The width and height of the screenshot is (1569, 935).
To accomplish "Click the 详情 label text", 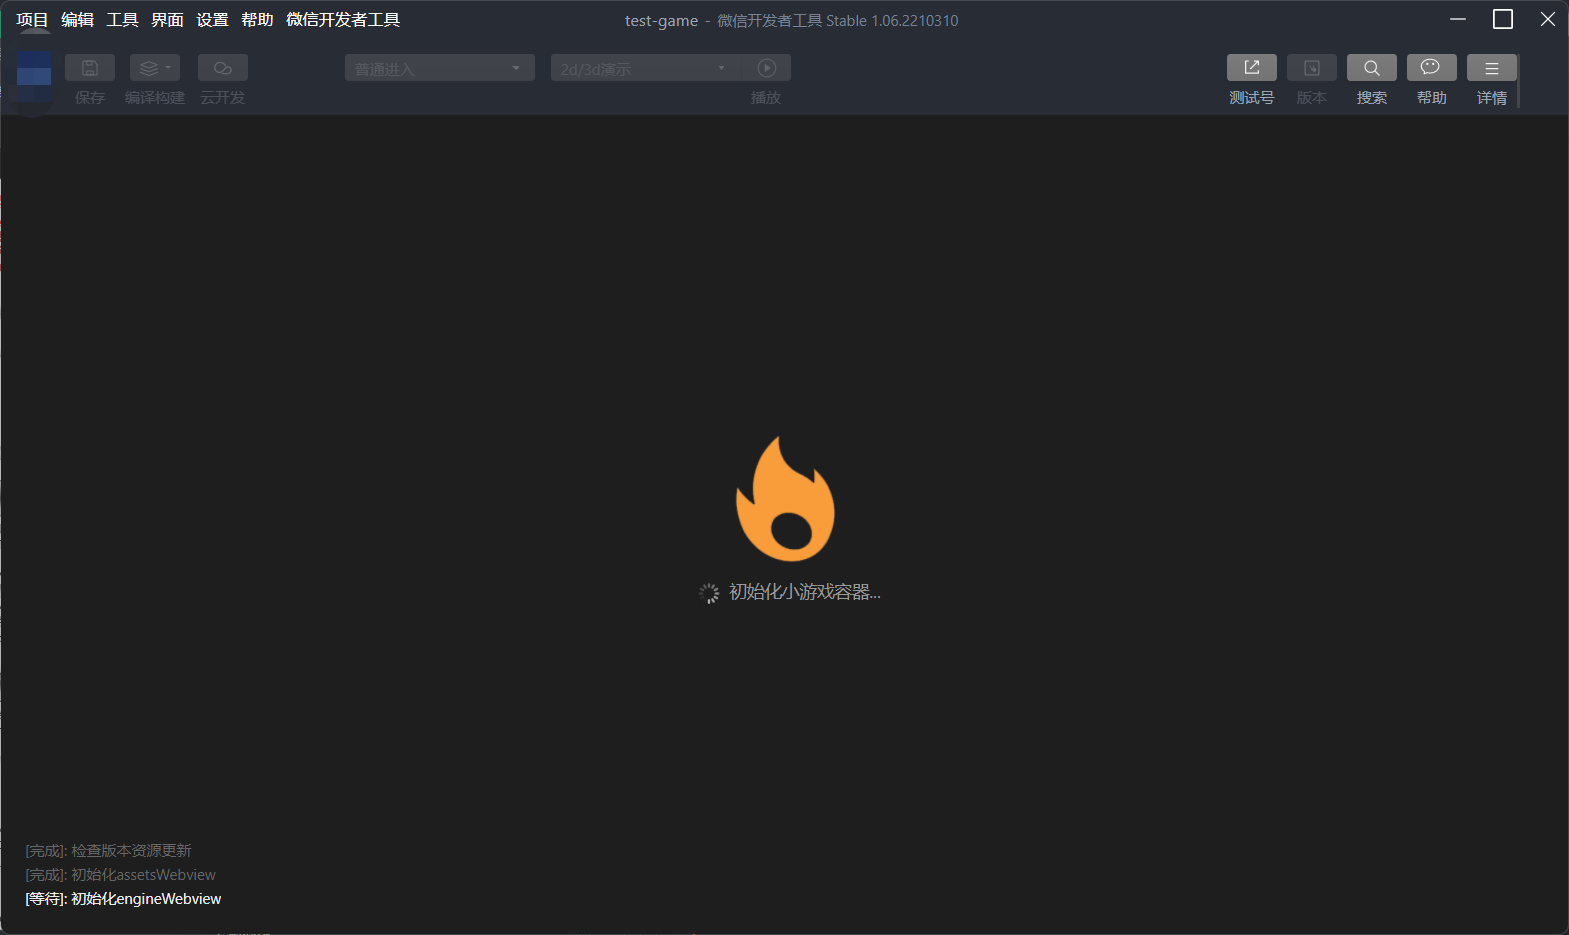I will point(1492,98).
